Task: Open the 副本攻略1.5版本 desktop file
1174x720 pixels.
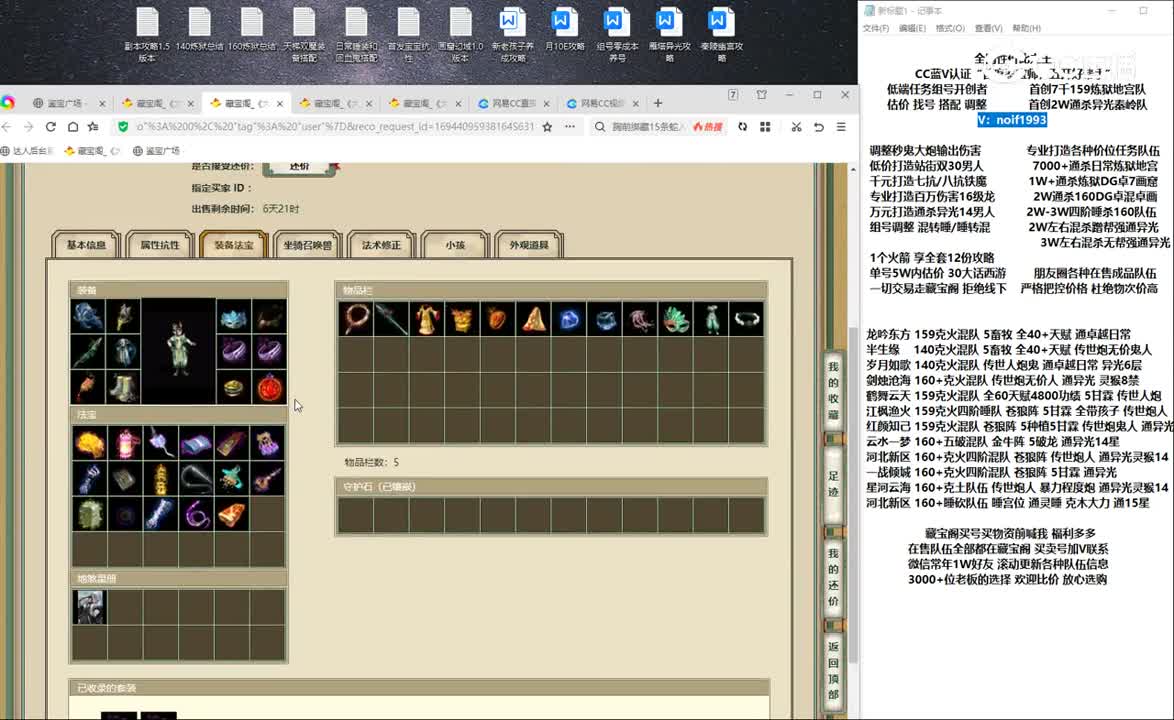Action: pos(147,34)
